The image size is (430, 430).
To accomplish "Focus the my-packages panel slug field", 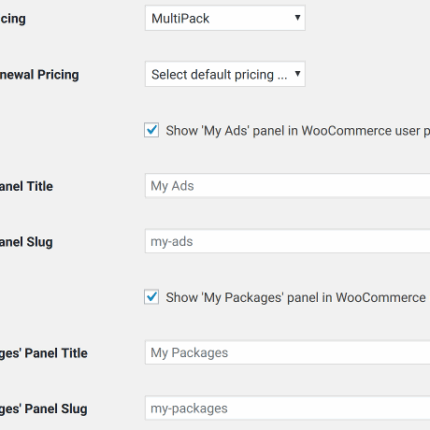I will (287, 408).
